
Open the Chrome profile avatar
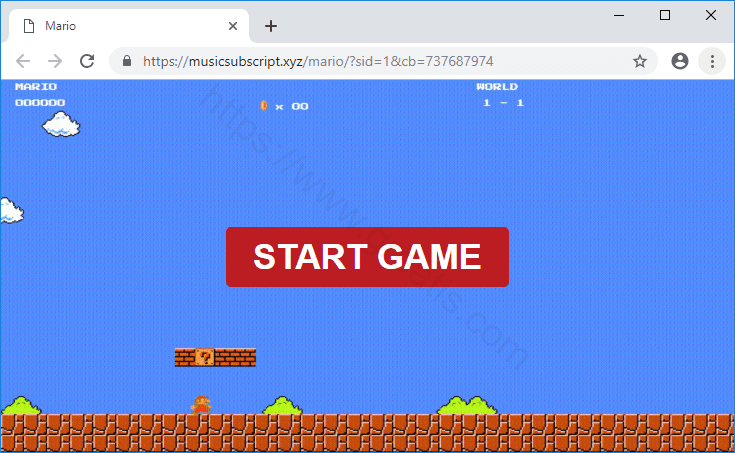coord(680,61)
